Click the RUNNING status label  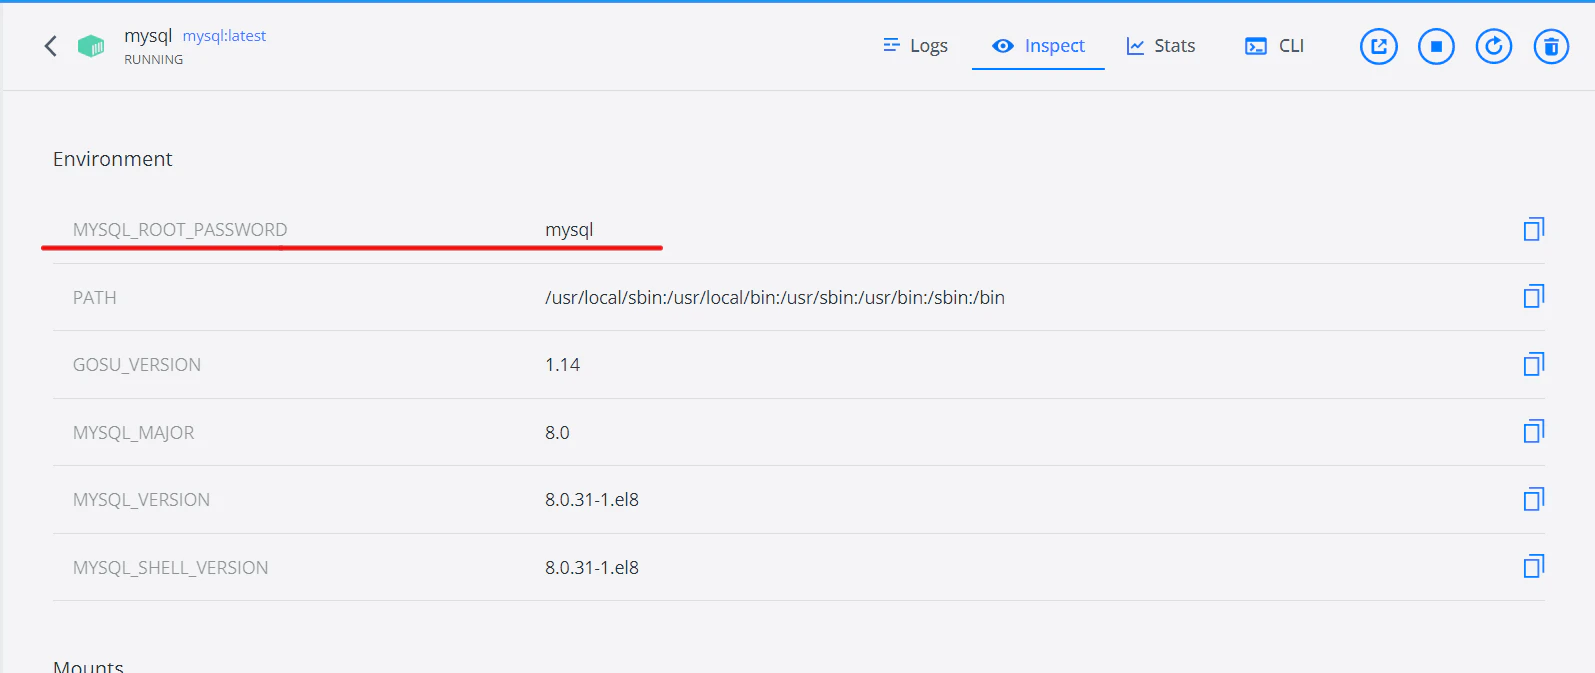pos(154,60)
